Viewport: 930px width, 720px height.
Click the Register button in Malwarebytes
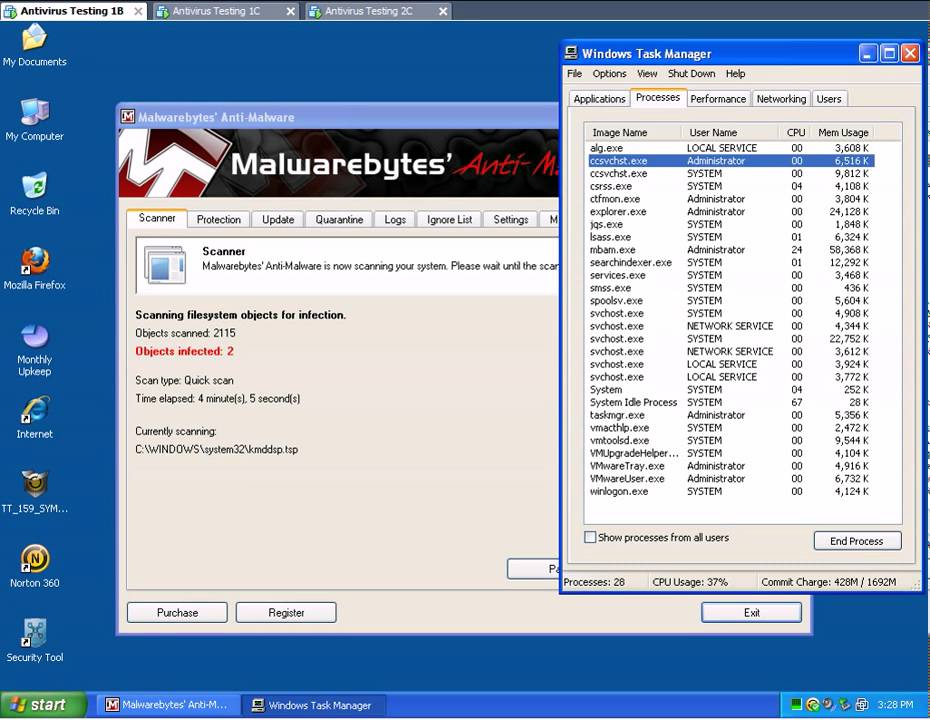[x=286, y=613]
